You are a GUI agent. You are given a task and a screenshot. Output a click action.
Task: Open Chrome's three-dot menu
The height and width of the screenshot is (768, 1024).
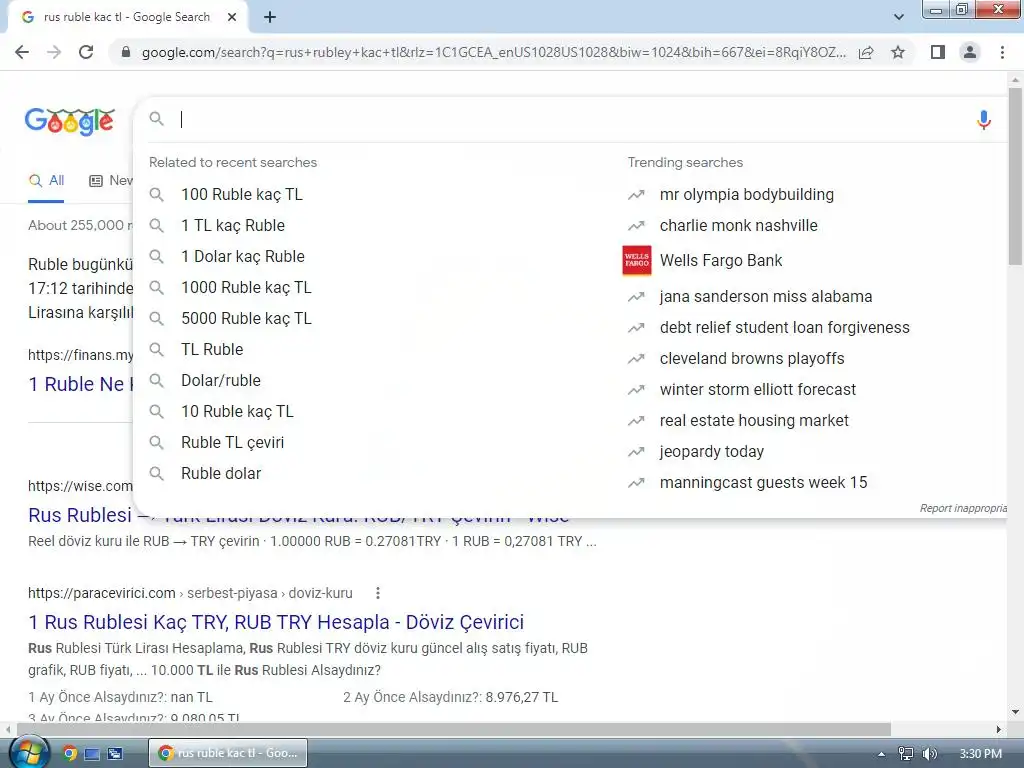pos(1002,52)
